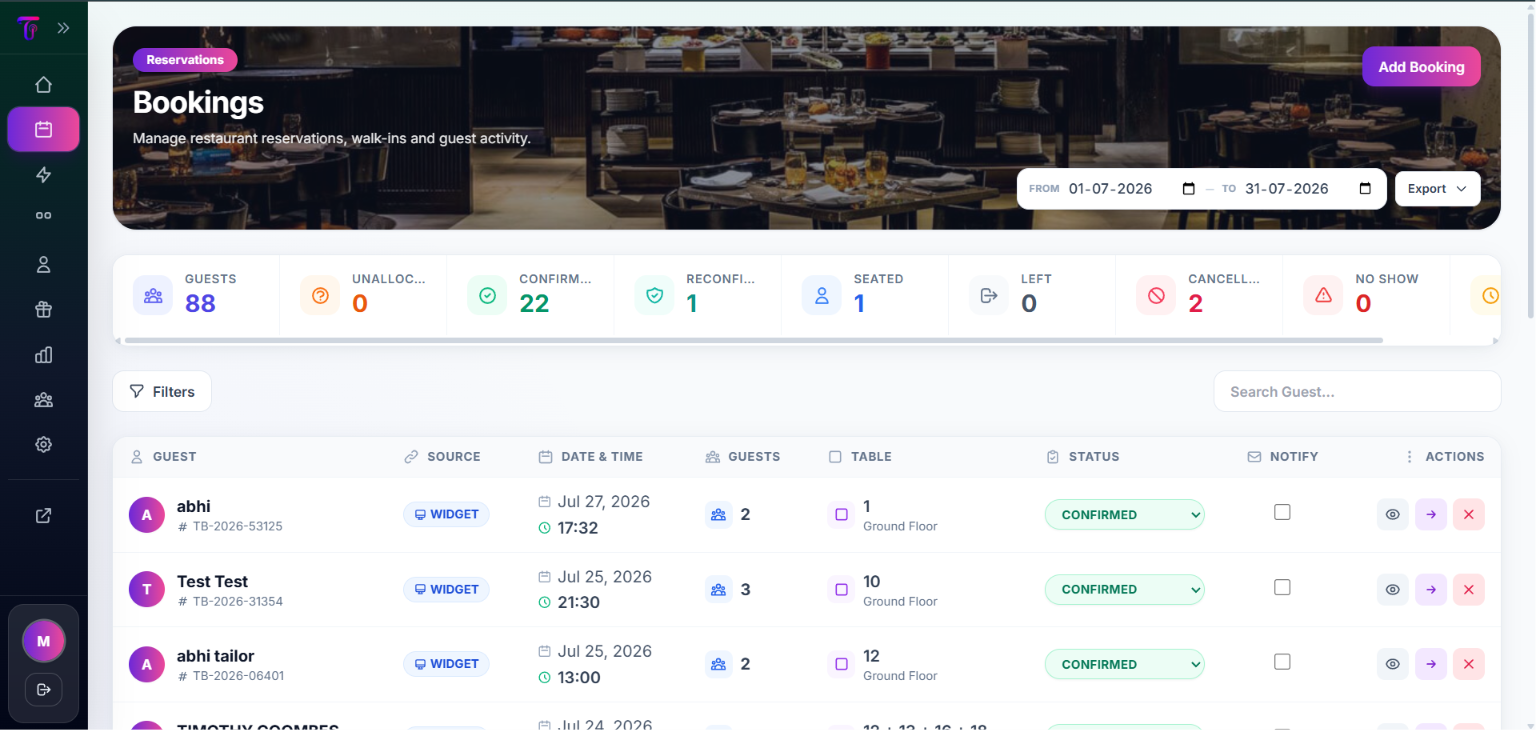
Task: Click the Reservations badge
Action: pos(185,60)
